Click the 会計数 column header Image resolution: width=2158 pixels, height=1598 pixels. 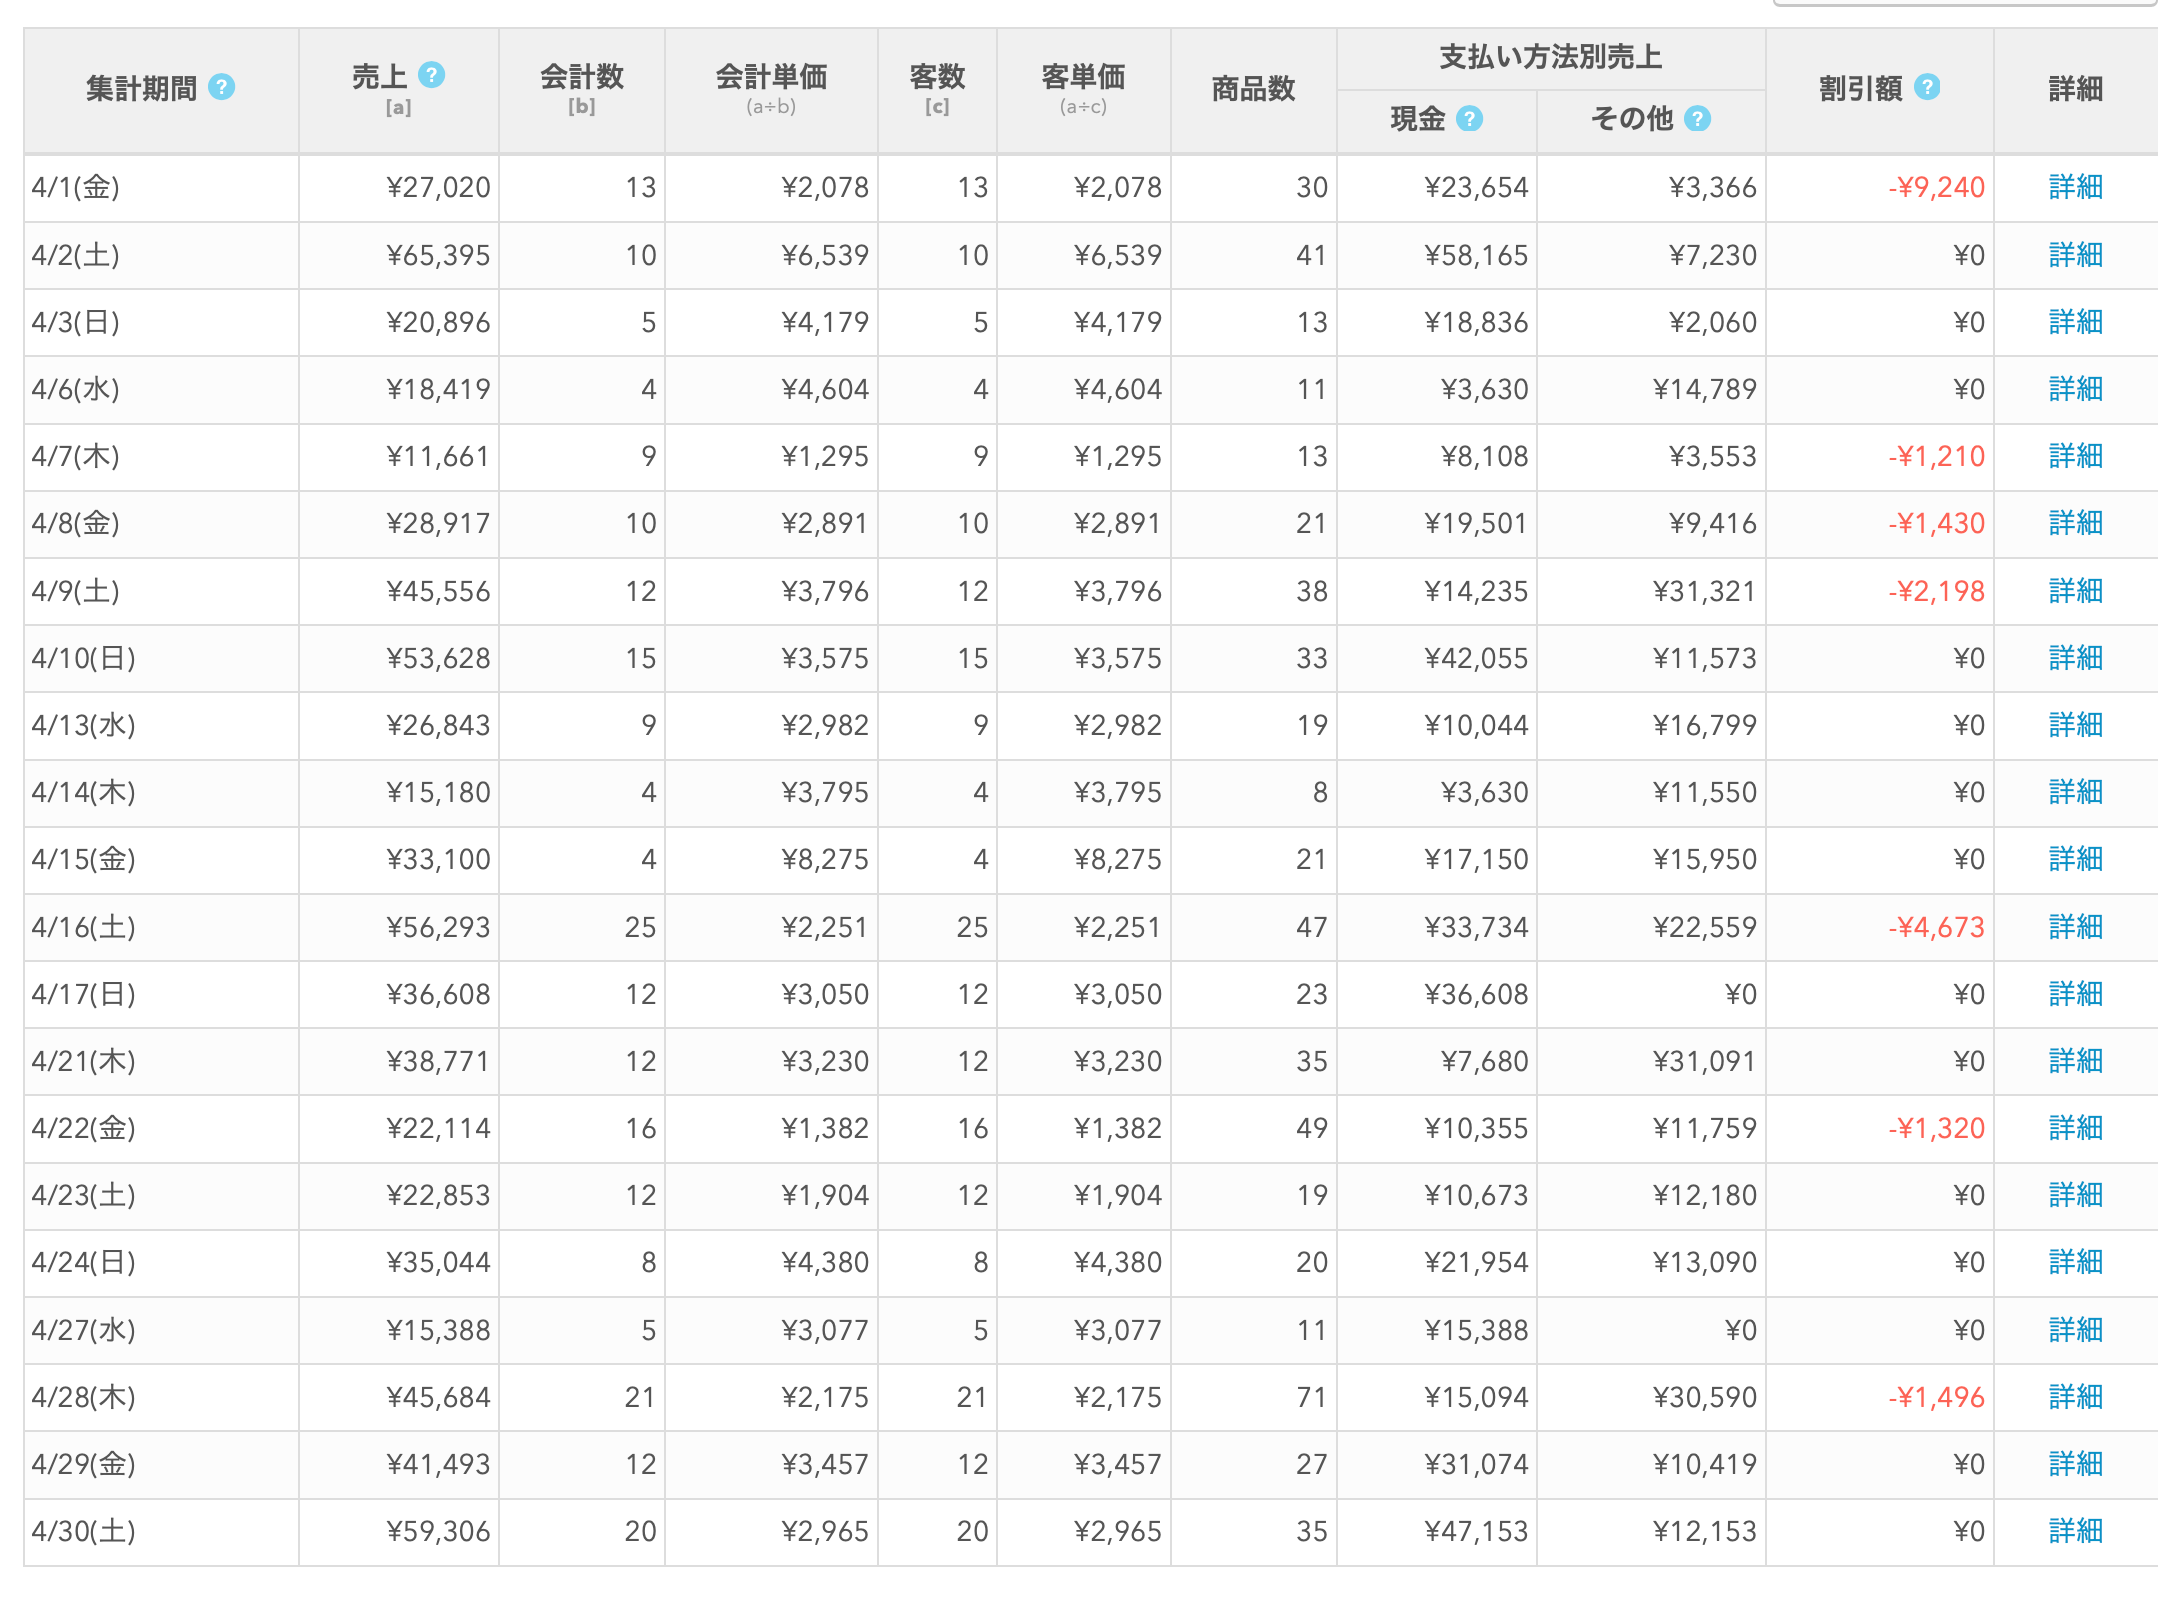pos(582,90)
